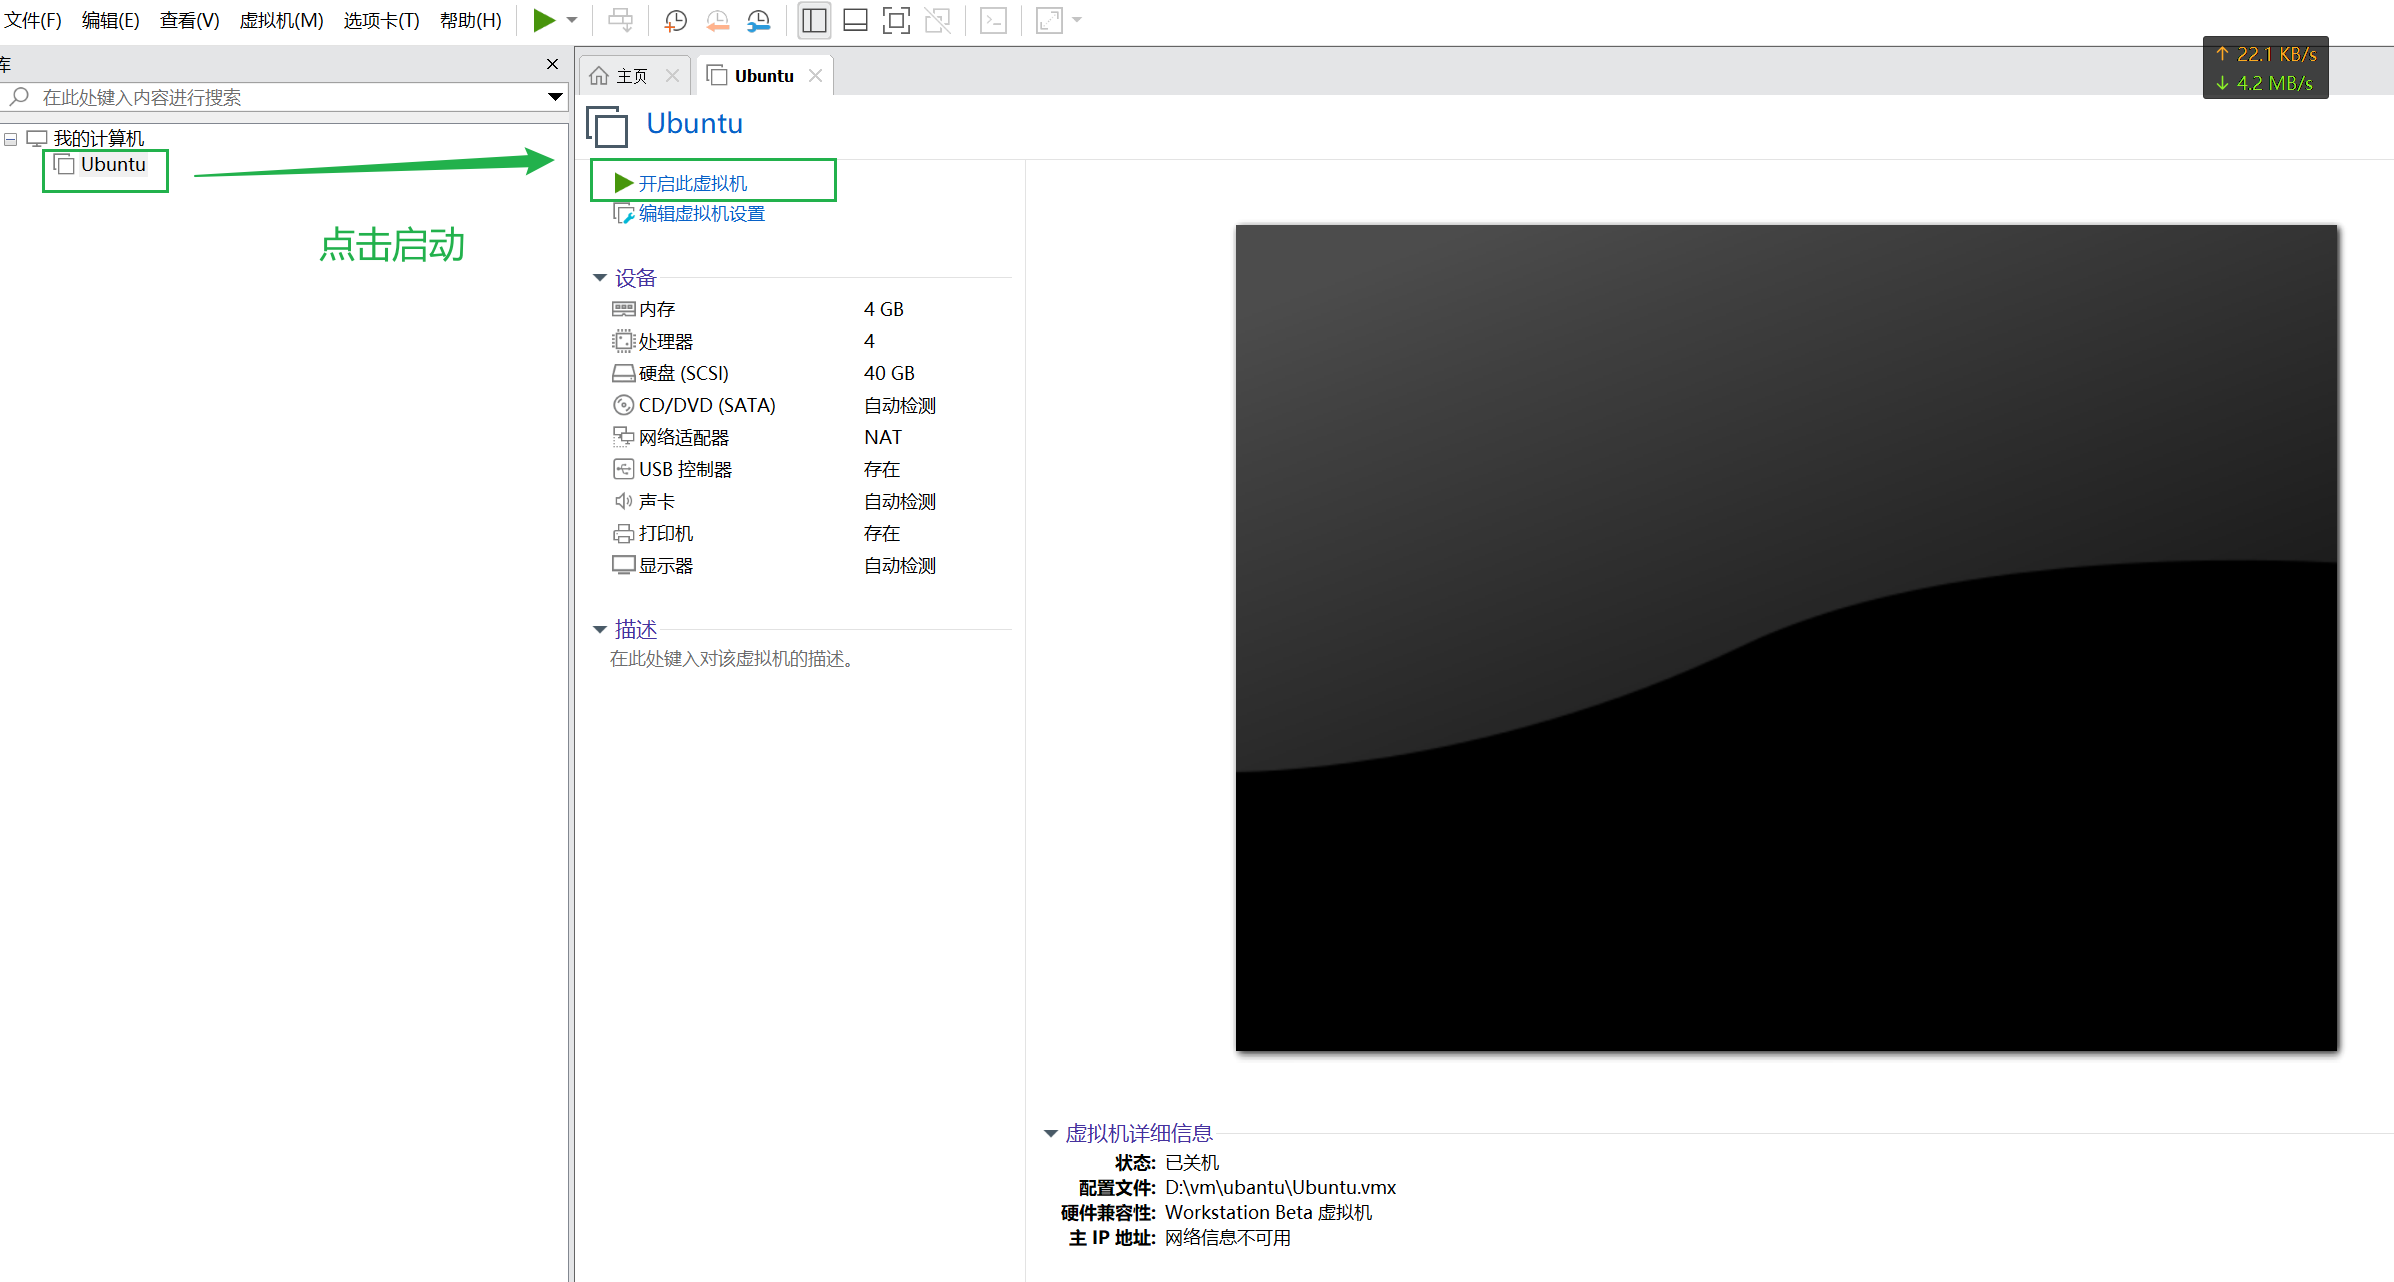Viewport: 2394px width, 1282px height.
Task: Select 我的计算机 in the library tree
Action: pos(98,138)
